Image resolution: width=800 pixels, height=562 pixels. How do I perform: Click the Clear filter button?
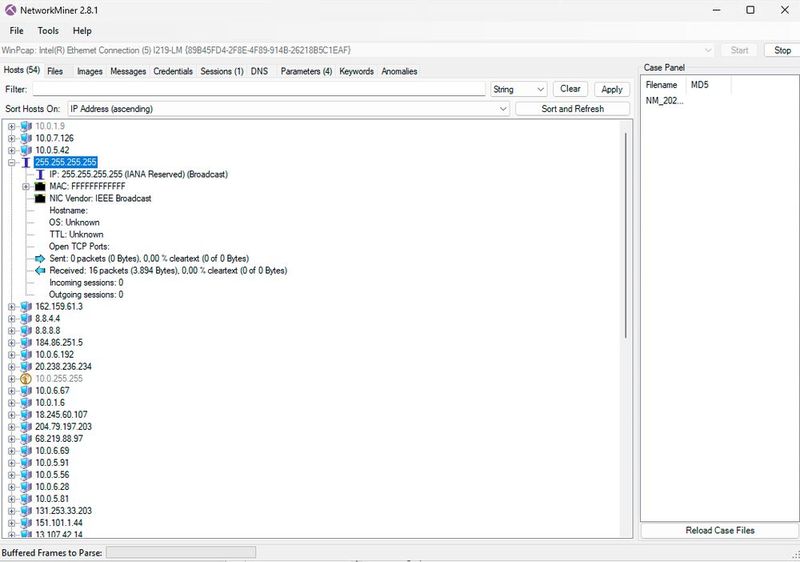pyautogui.click(x=570, y=89)
